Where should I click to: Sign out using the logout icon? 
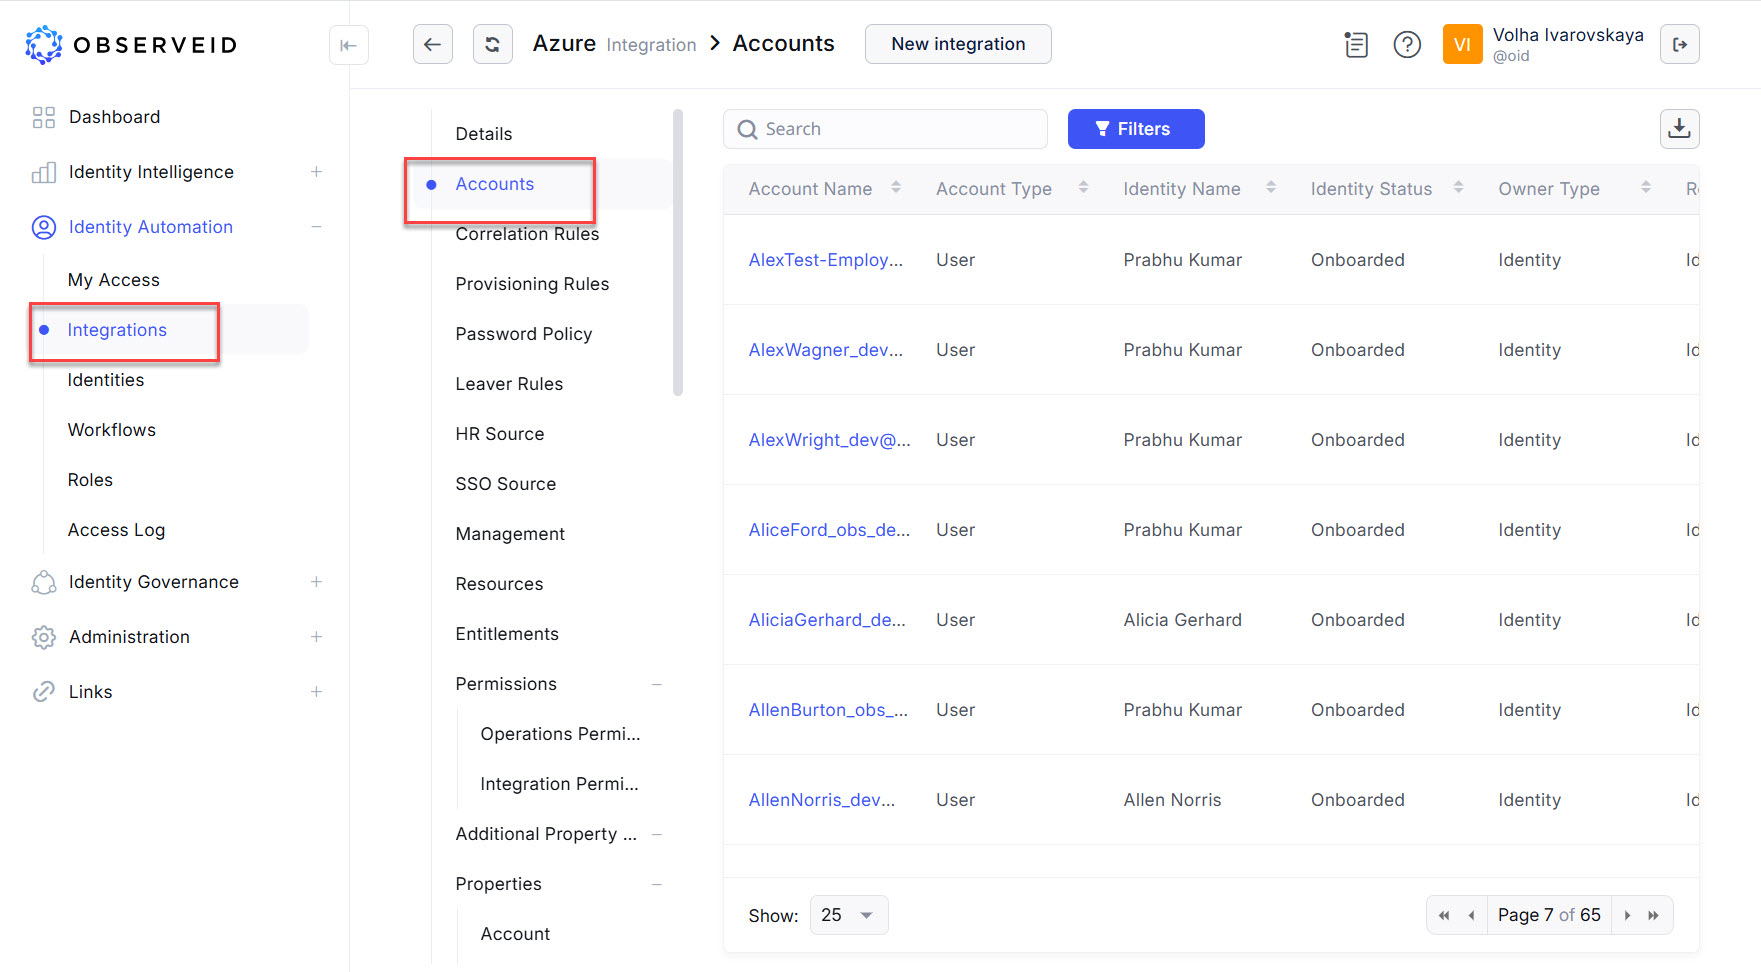[x=1680, y=44]
